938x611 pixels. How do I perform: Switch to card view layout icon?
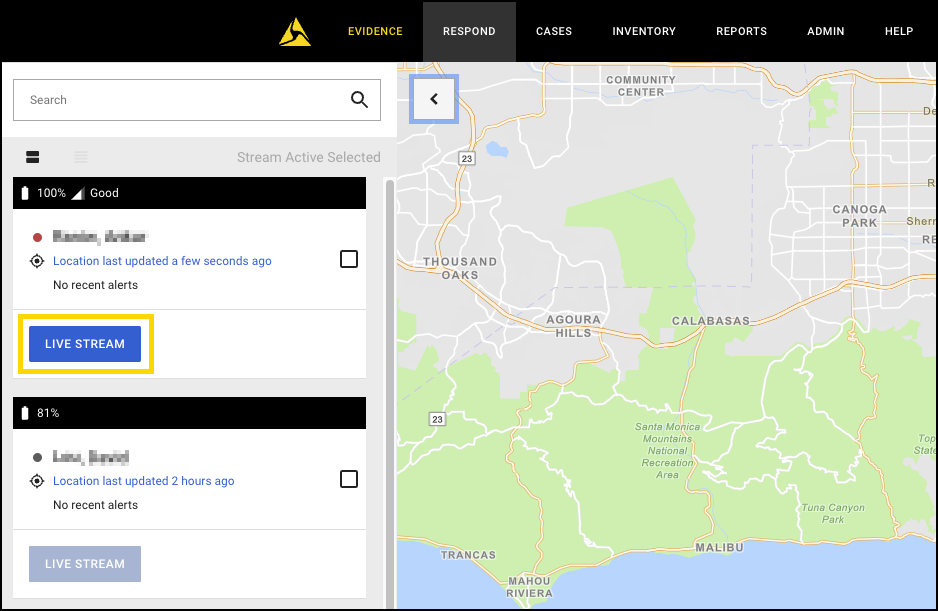tap(33, 157)
